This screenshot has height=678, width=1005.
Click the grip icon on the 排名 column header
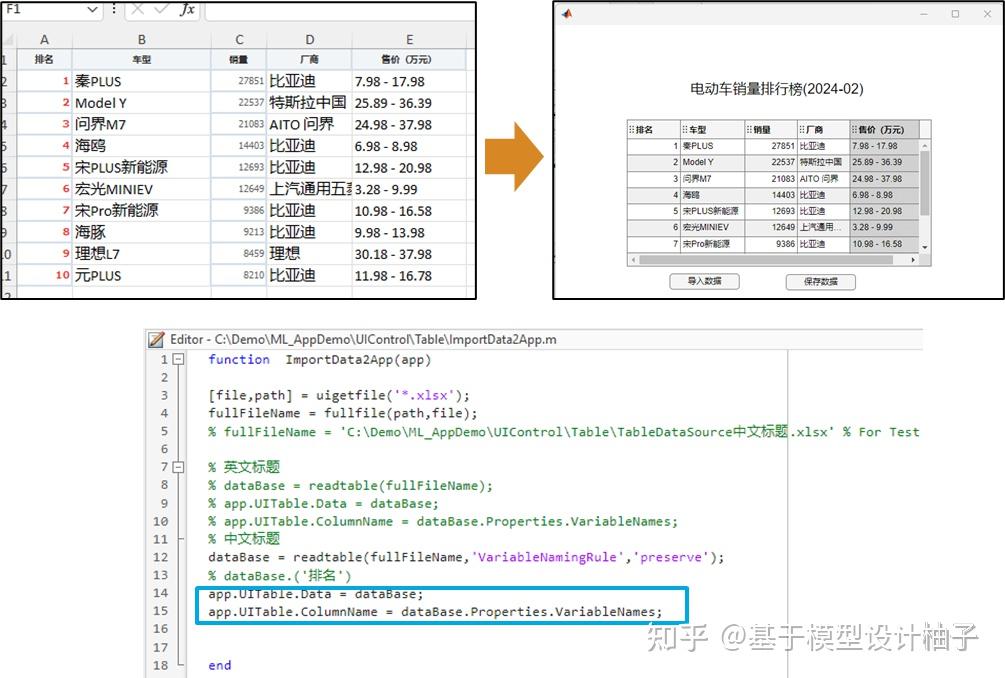[x=631, y=128]
